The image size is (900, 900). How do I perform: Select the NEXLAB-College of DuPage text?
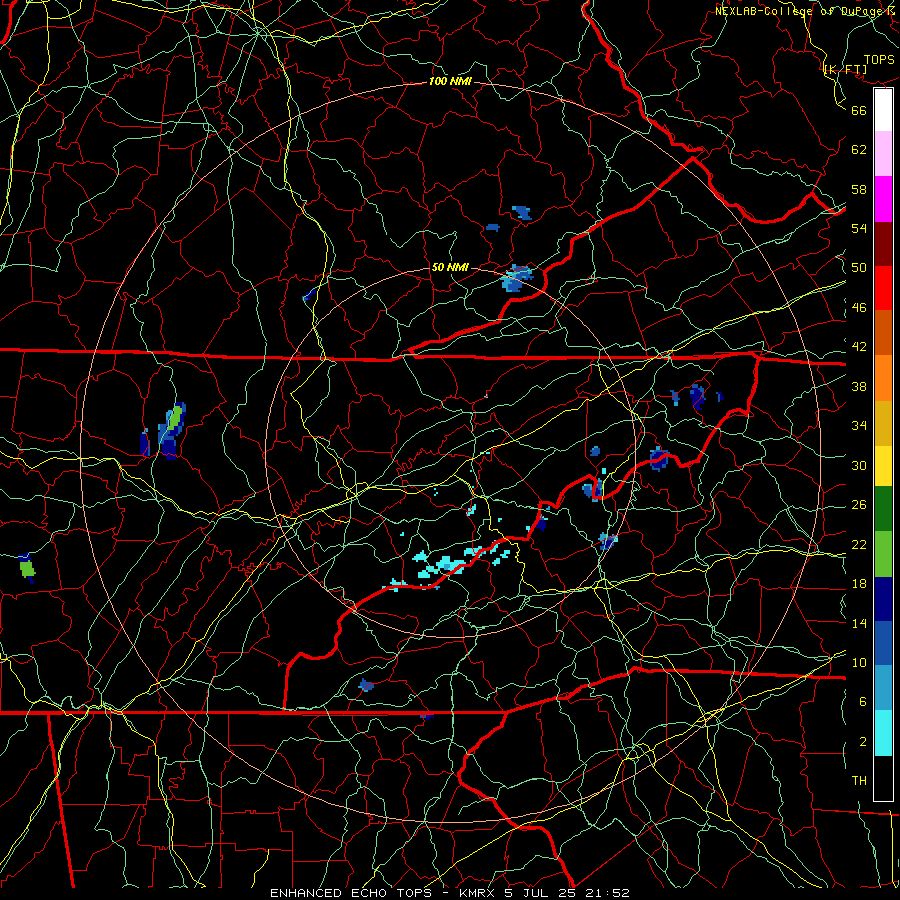tap(806, 11)
